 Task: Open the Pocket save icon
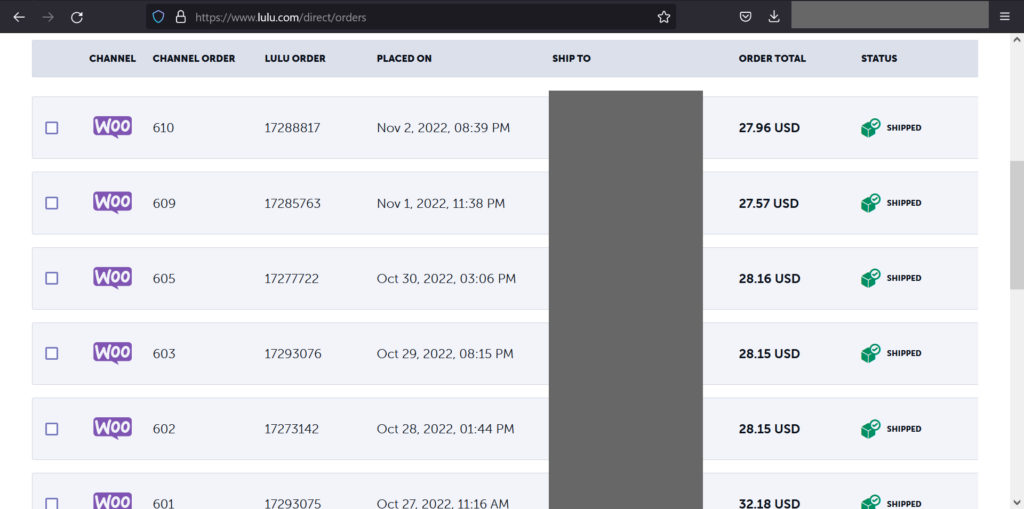745,17
